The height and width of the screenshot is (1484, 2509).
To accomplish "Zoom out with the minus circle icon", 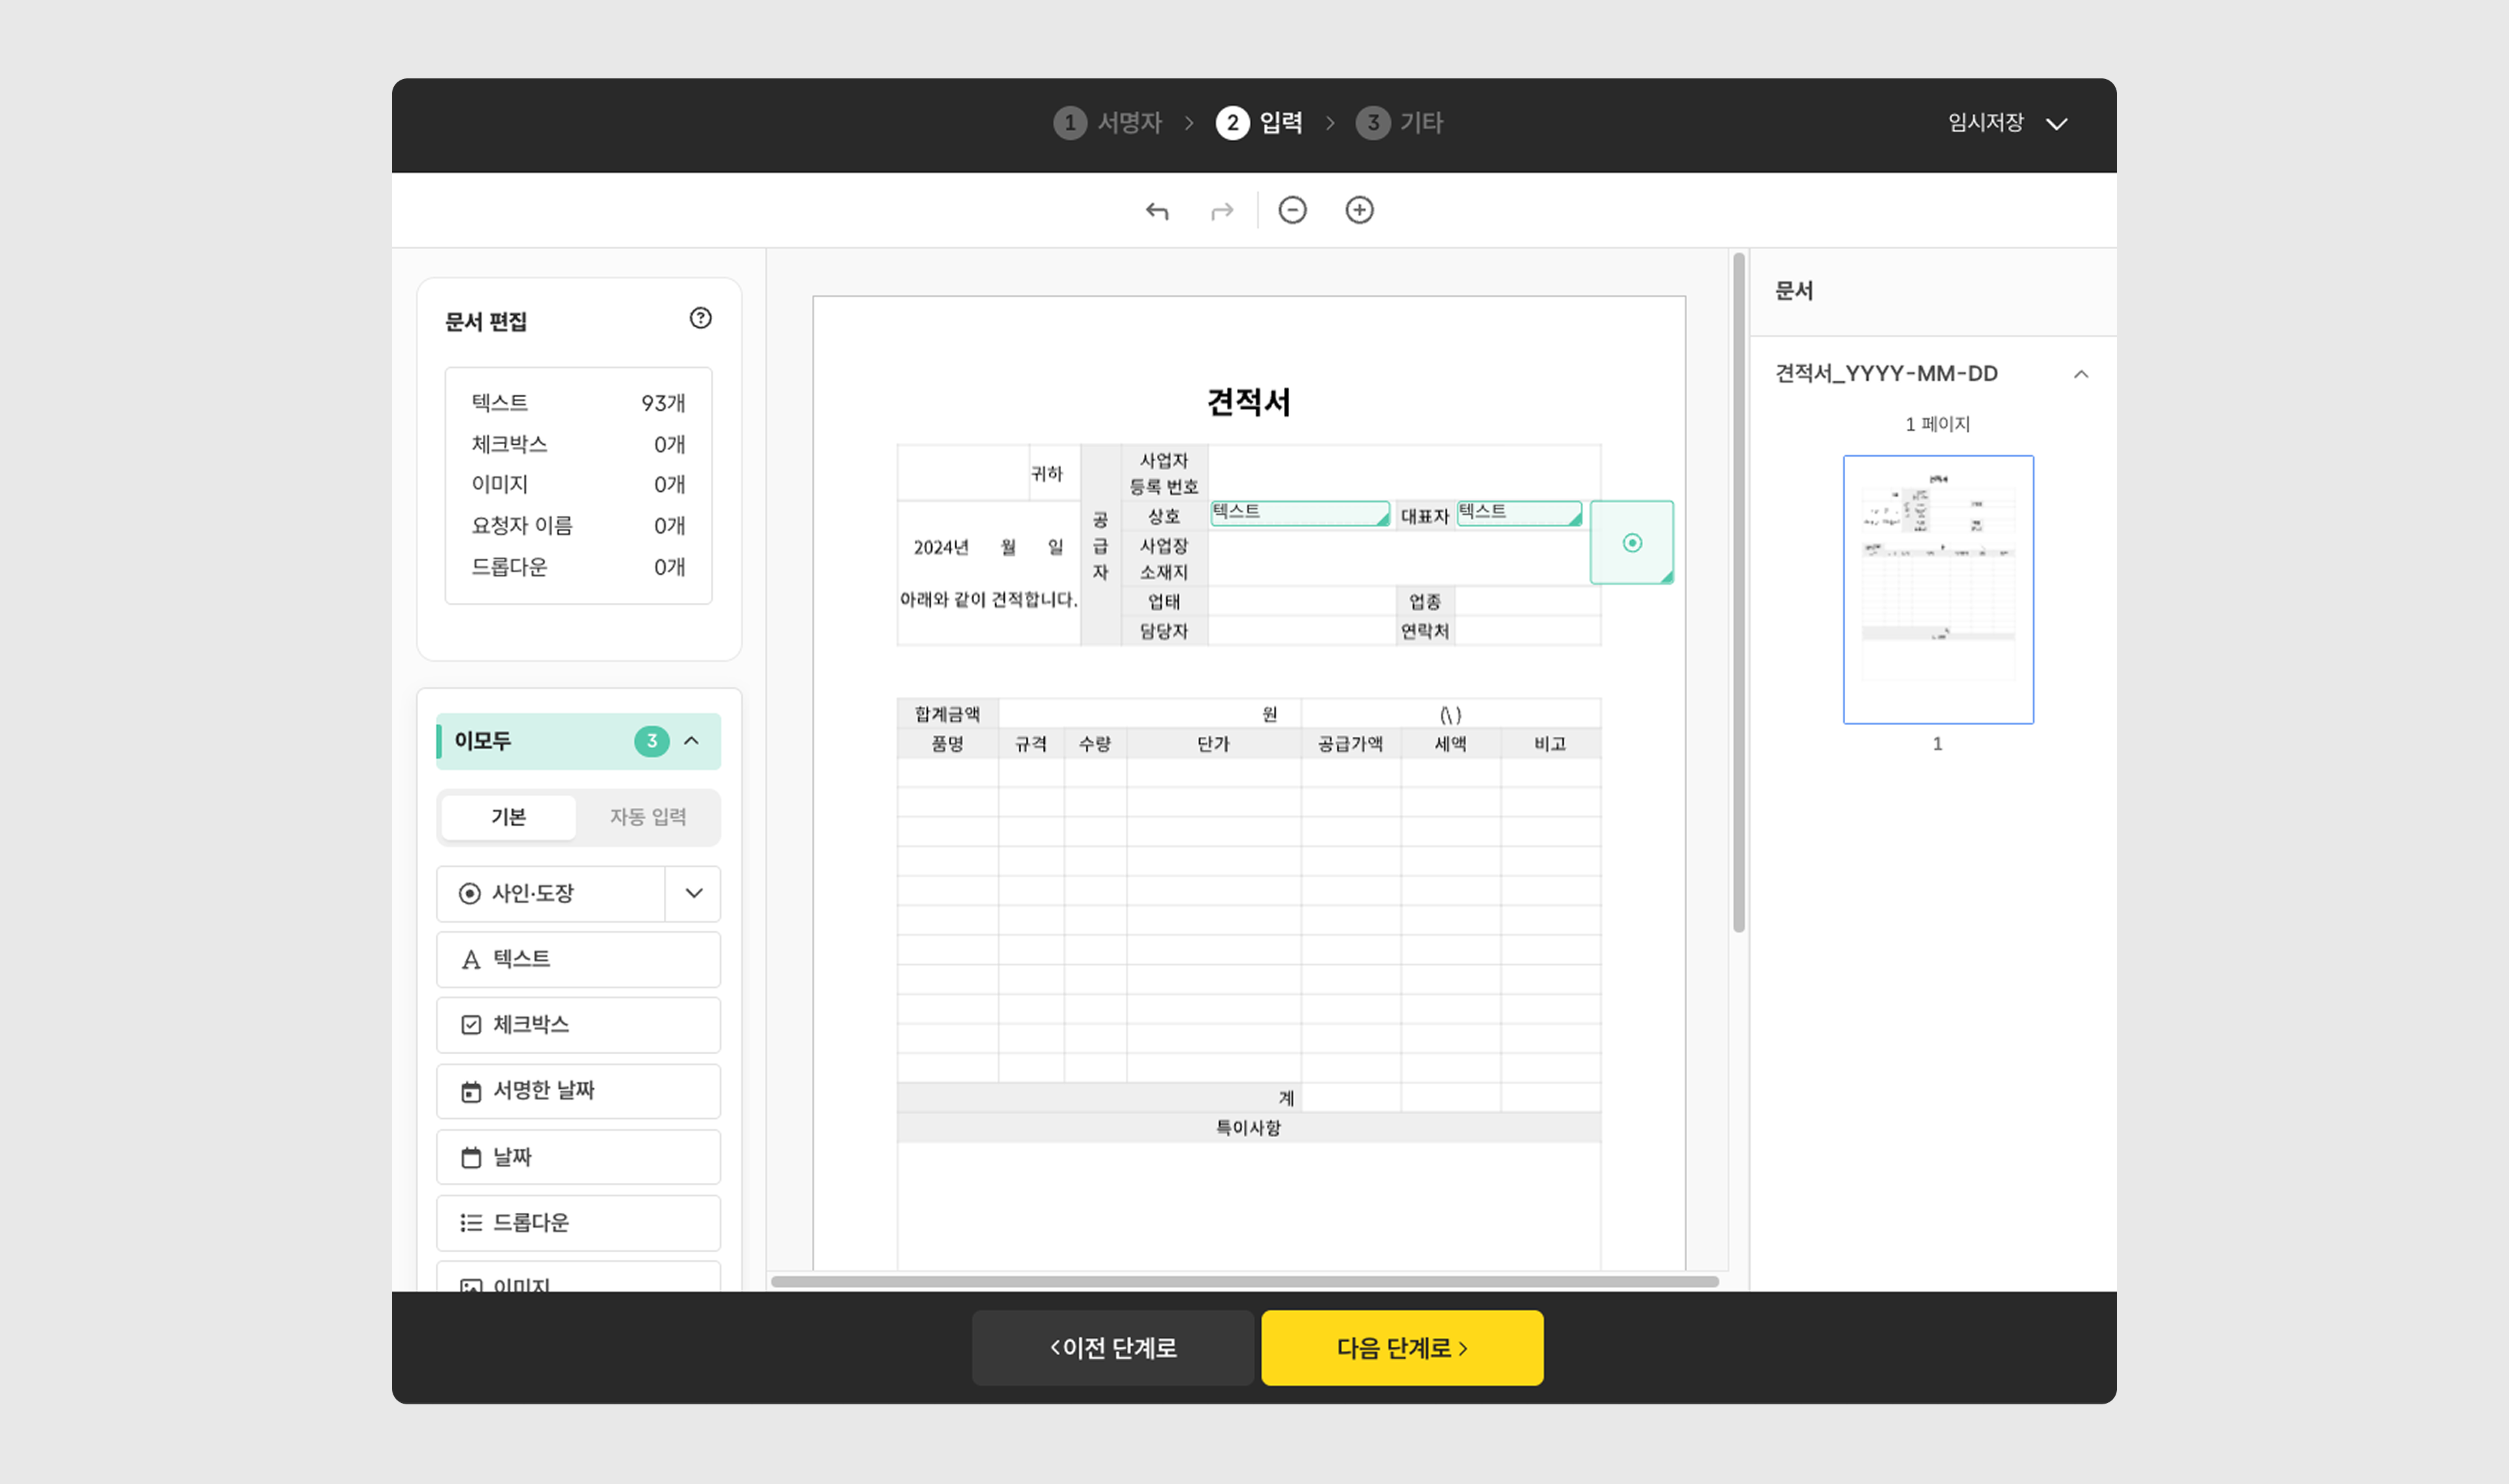I will point(1292,210).
